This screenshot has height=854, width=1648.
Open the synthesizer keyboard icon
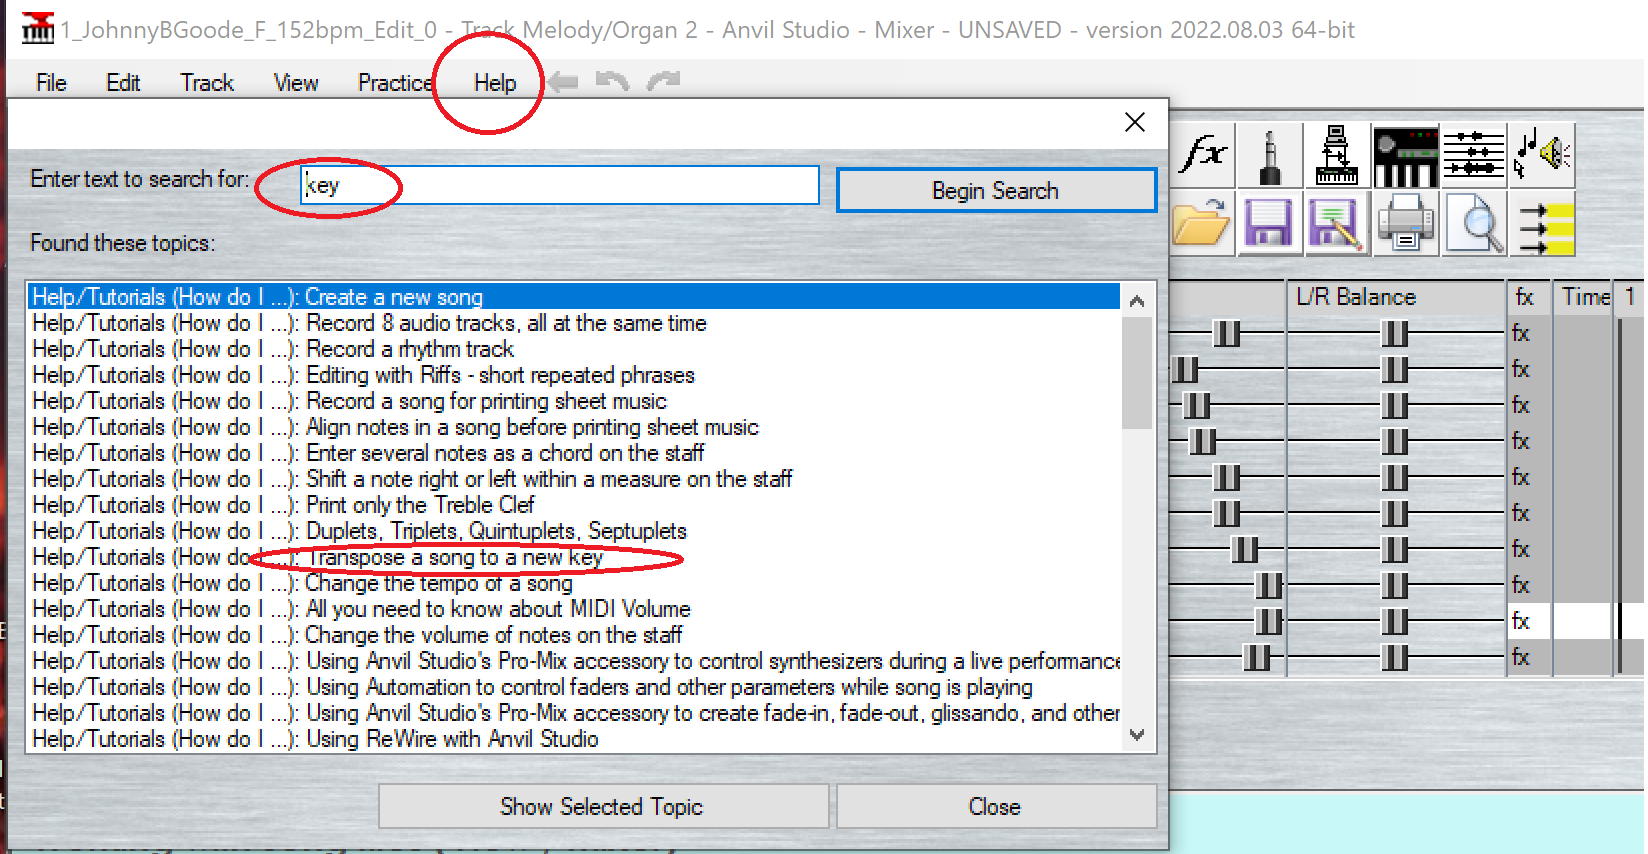(1405, 156)
